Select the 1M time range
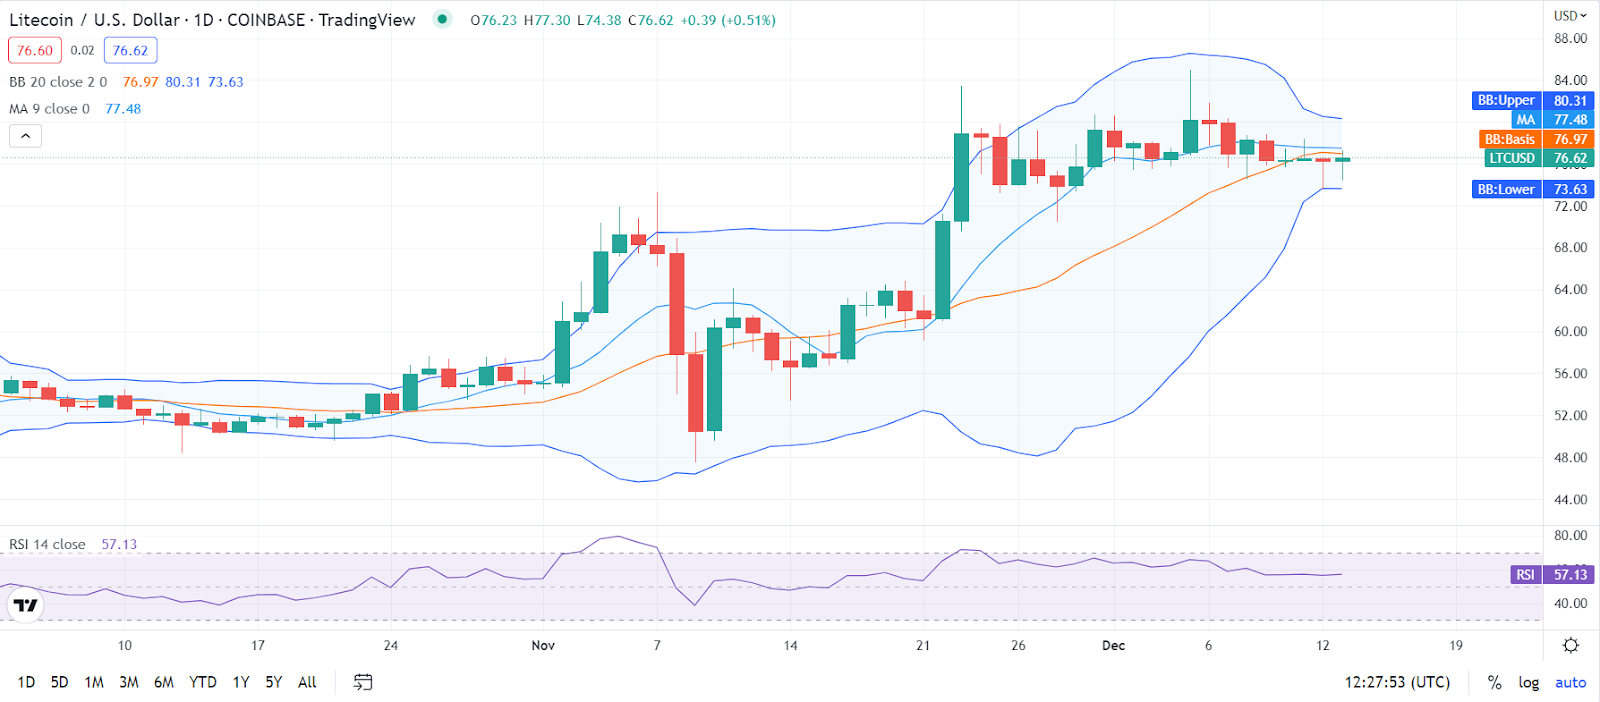The width and height of the screenshot is (1600, 702). (94, 682)
